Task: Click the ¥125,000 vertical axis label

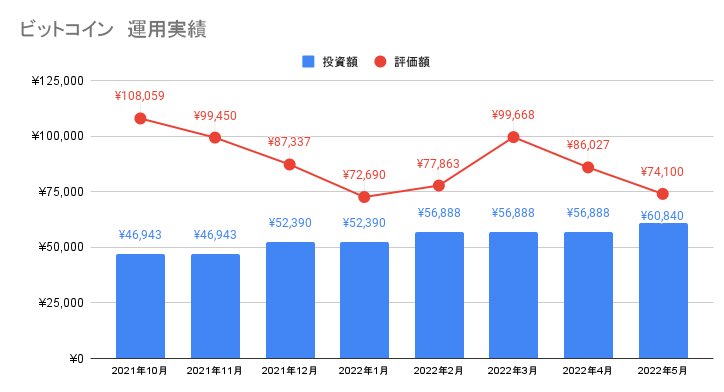Action: [x=58, y=81]
